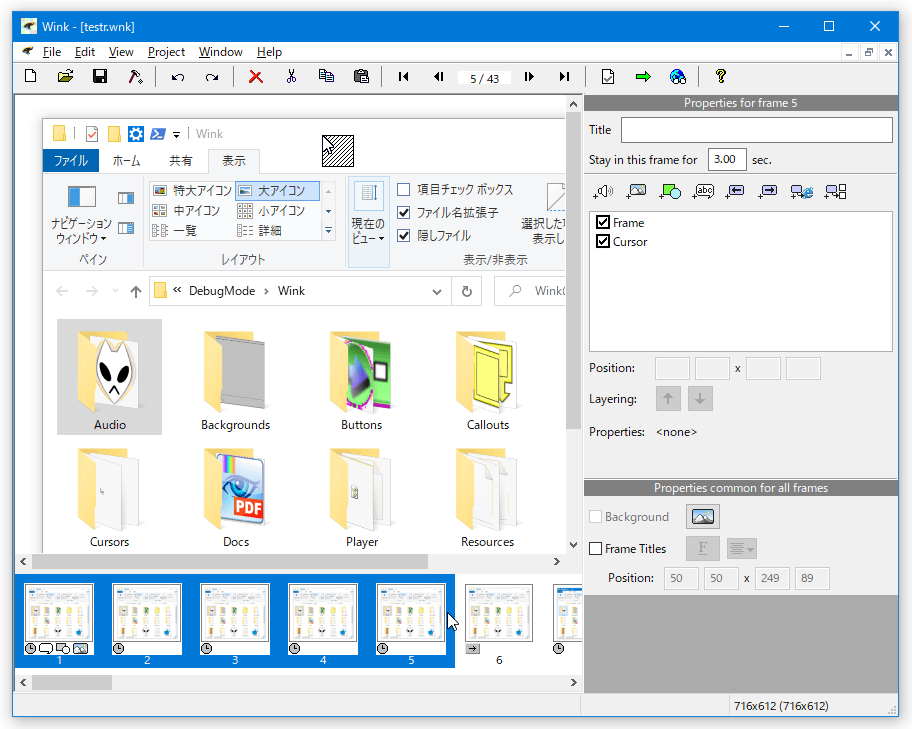Click the frame titles X position field showing 50
Image resolution: width=912 pixels, height=729 pixels.
tap(681, 578)
